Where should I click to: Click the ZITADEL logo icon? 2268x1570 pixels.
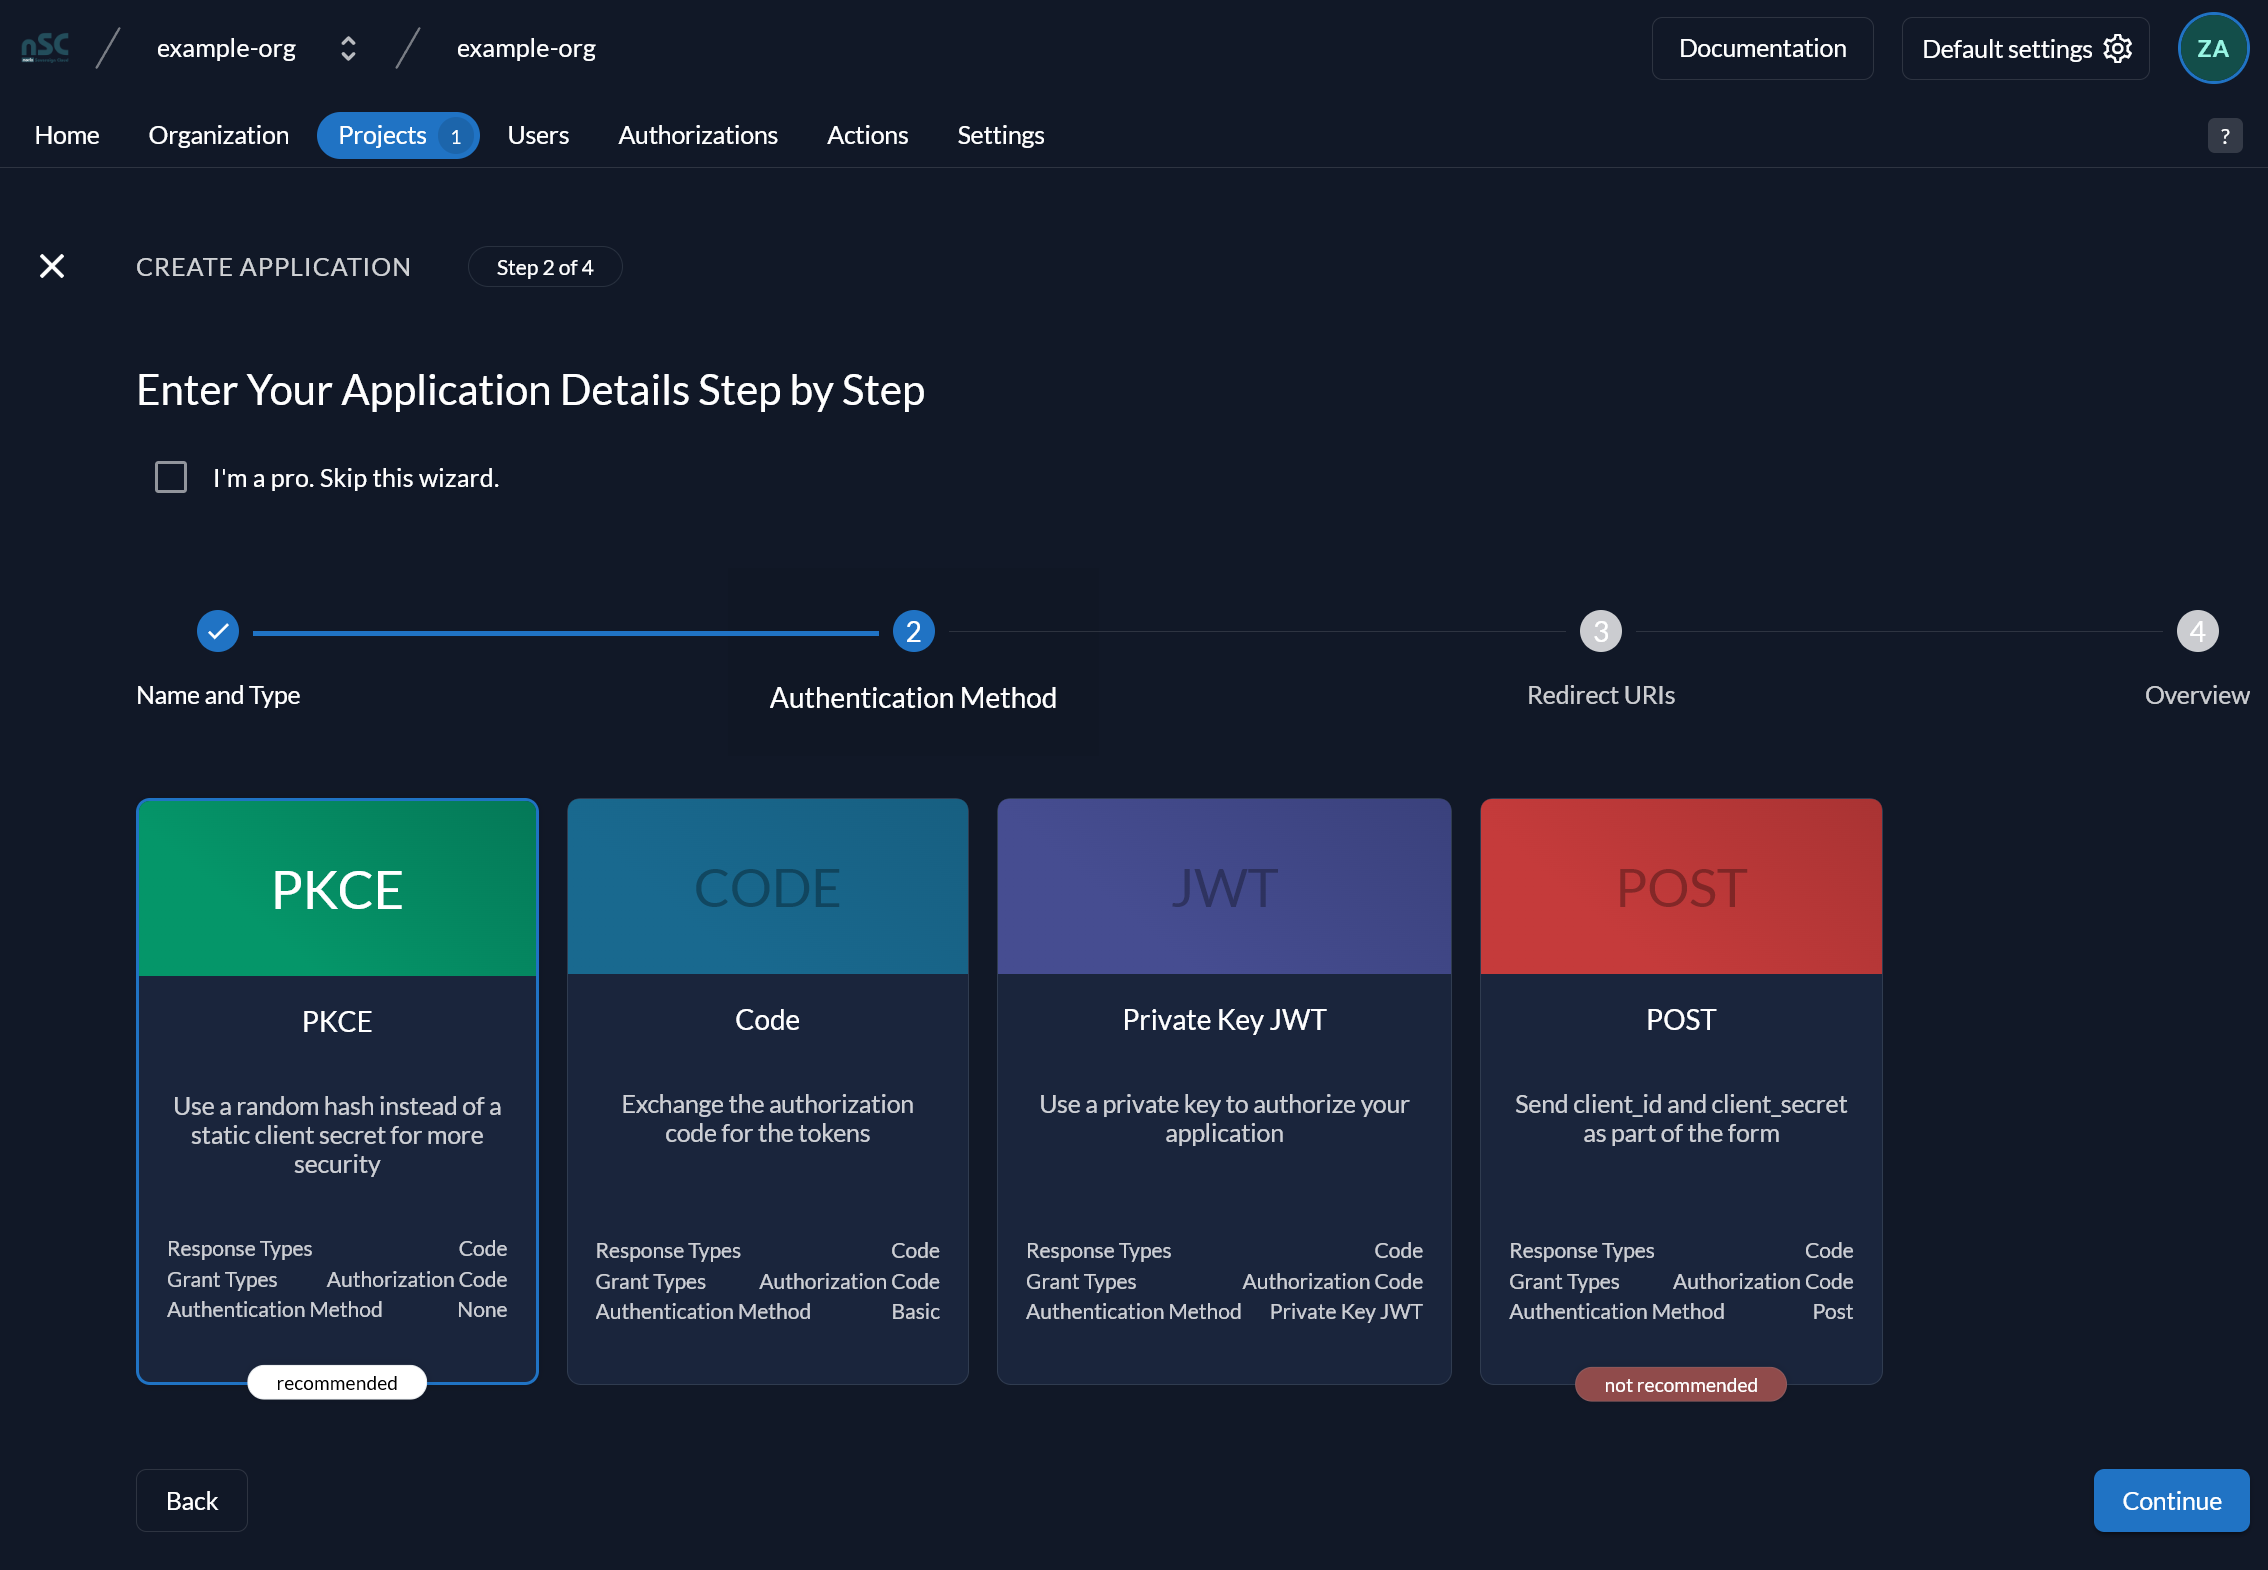[45, 48]
